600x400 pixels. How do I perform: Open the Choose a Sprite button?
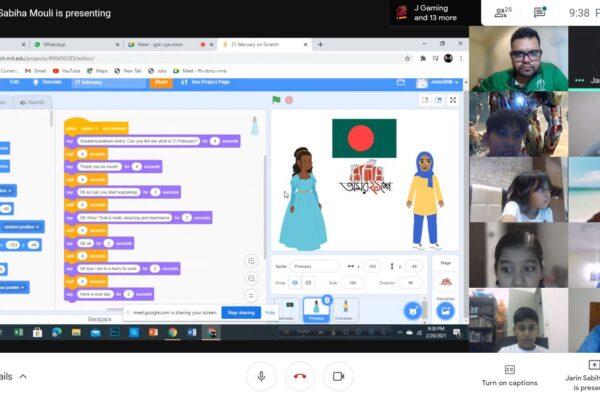click(410, 311)
